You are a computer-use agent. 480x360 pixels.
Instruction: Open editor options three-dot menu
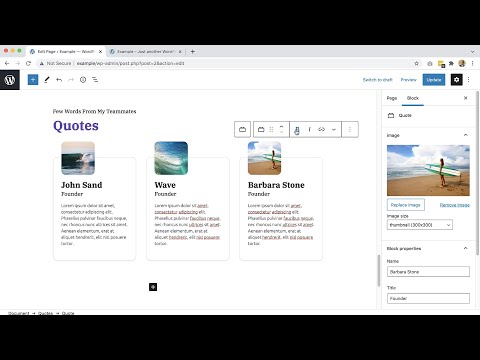(x=469, y=80)
